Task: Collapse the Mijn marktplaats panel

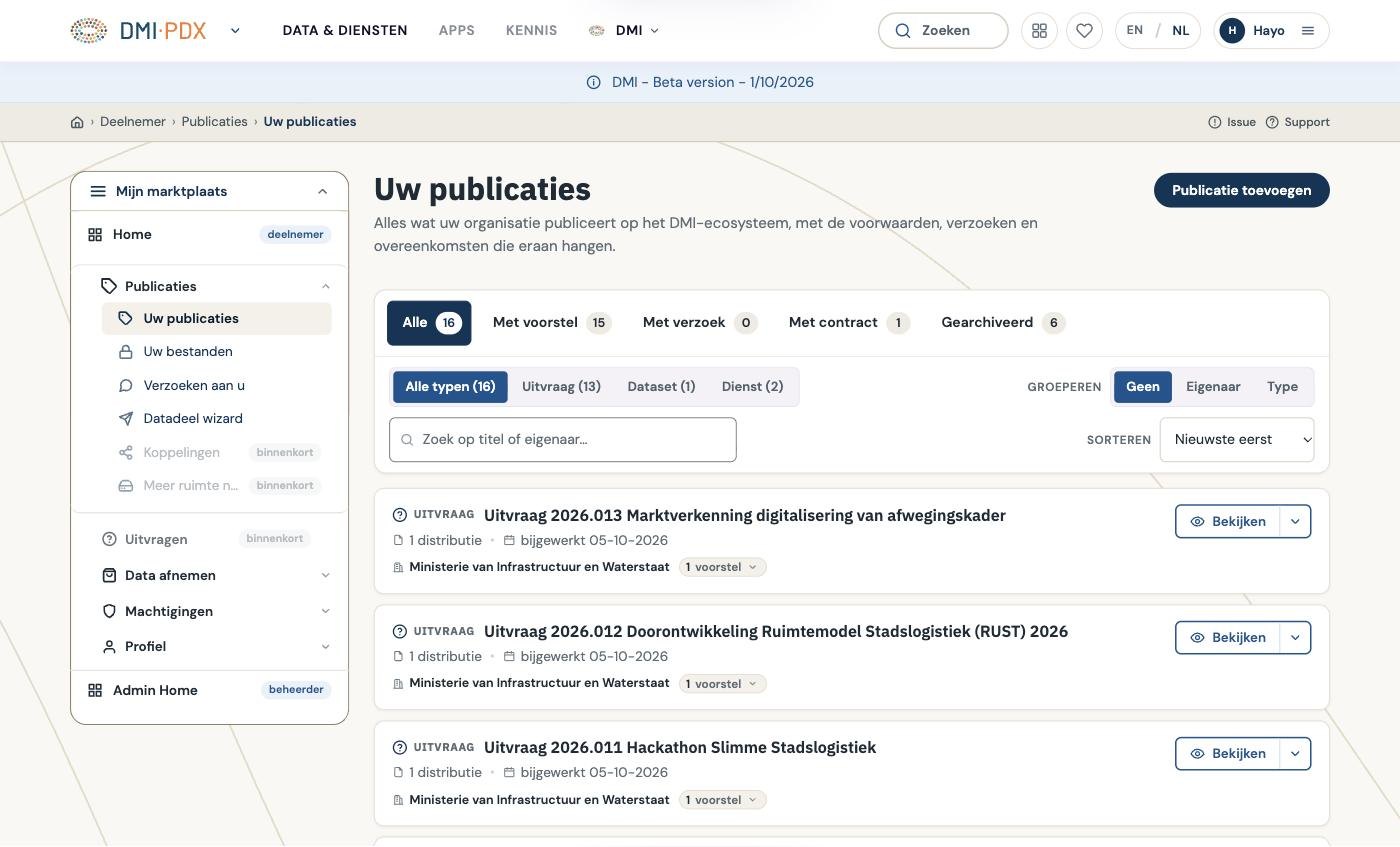Action: [322, 191]
